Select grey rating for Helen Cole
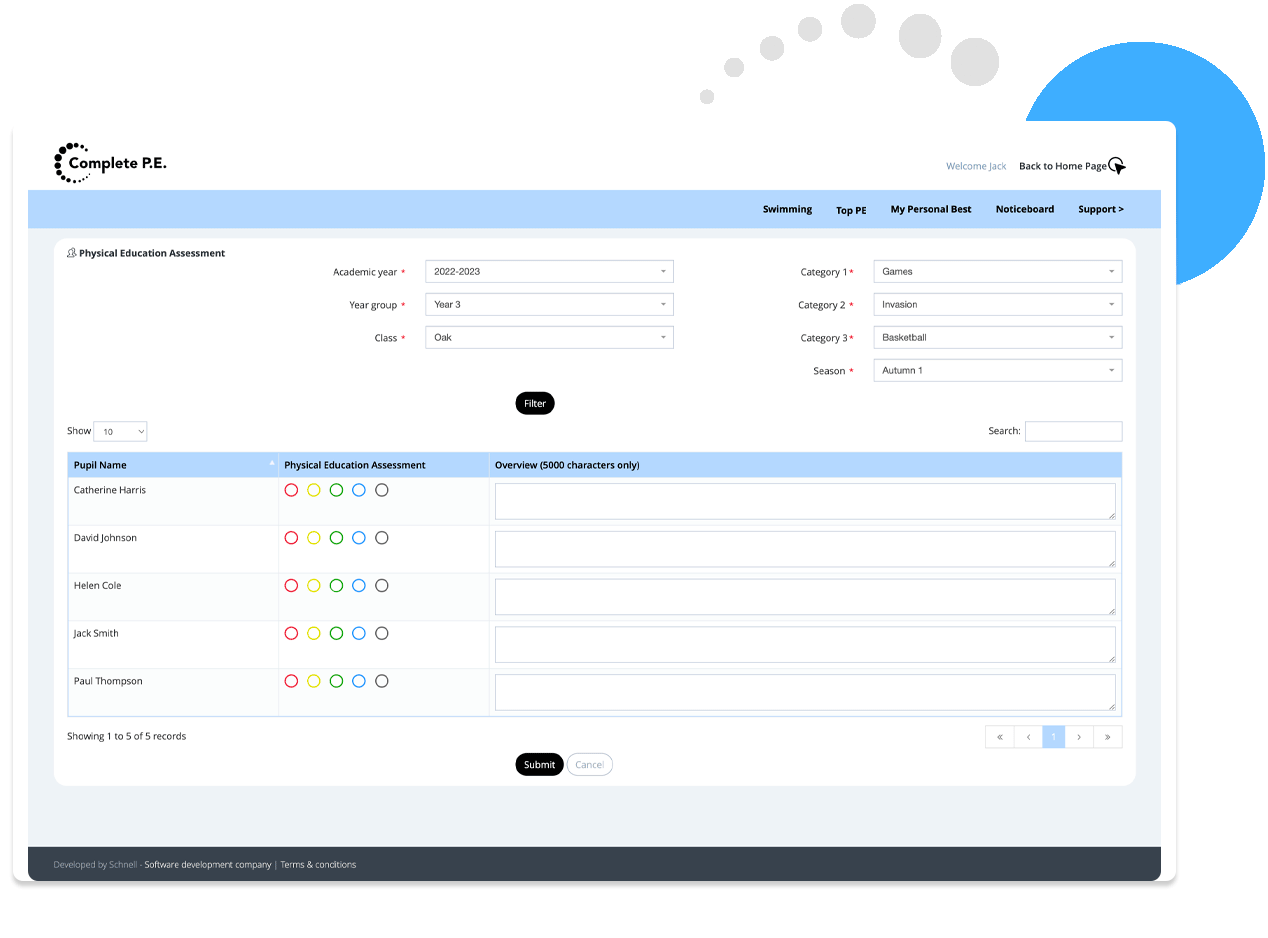Image resolution: width=1268 pixels, height=938 pixels. (x=381, y=586)
